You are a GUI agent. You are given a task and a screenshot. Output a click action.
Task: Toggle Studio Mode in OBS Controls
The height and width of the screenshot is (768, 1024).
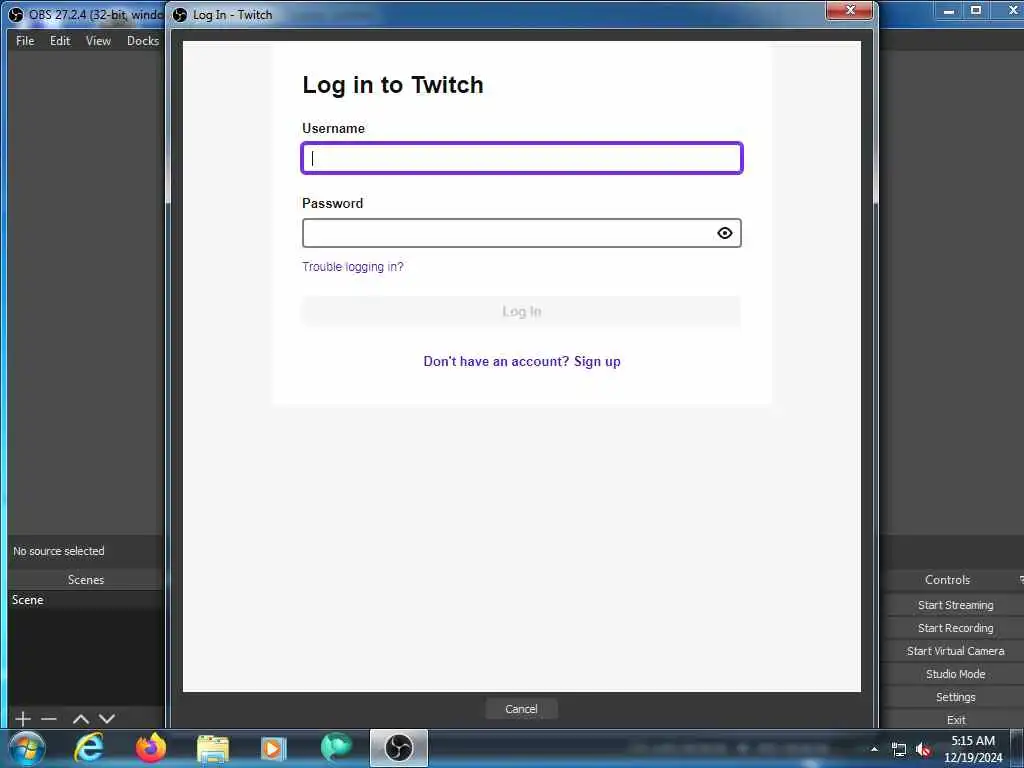pos(955,673)
